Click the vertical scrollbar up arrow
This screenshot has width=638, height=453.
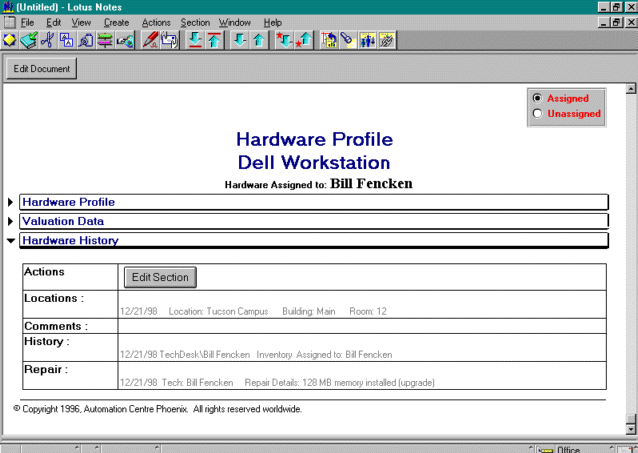click(x=631, y=88)
